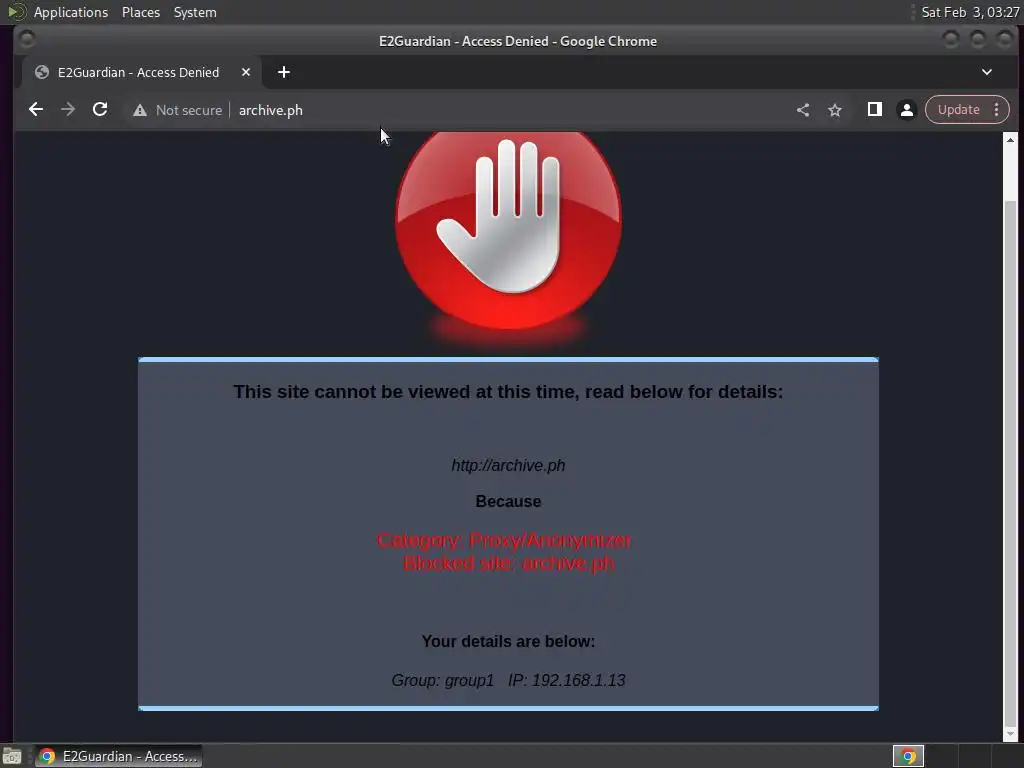
Task: Open the Applications menu
Action: [x=71, y=12]
